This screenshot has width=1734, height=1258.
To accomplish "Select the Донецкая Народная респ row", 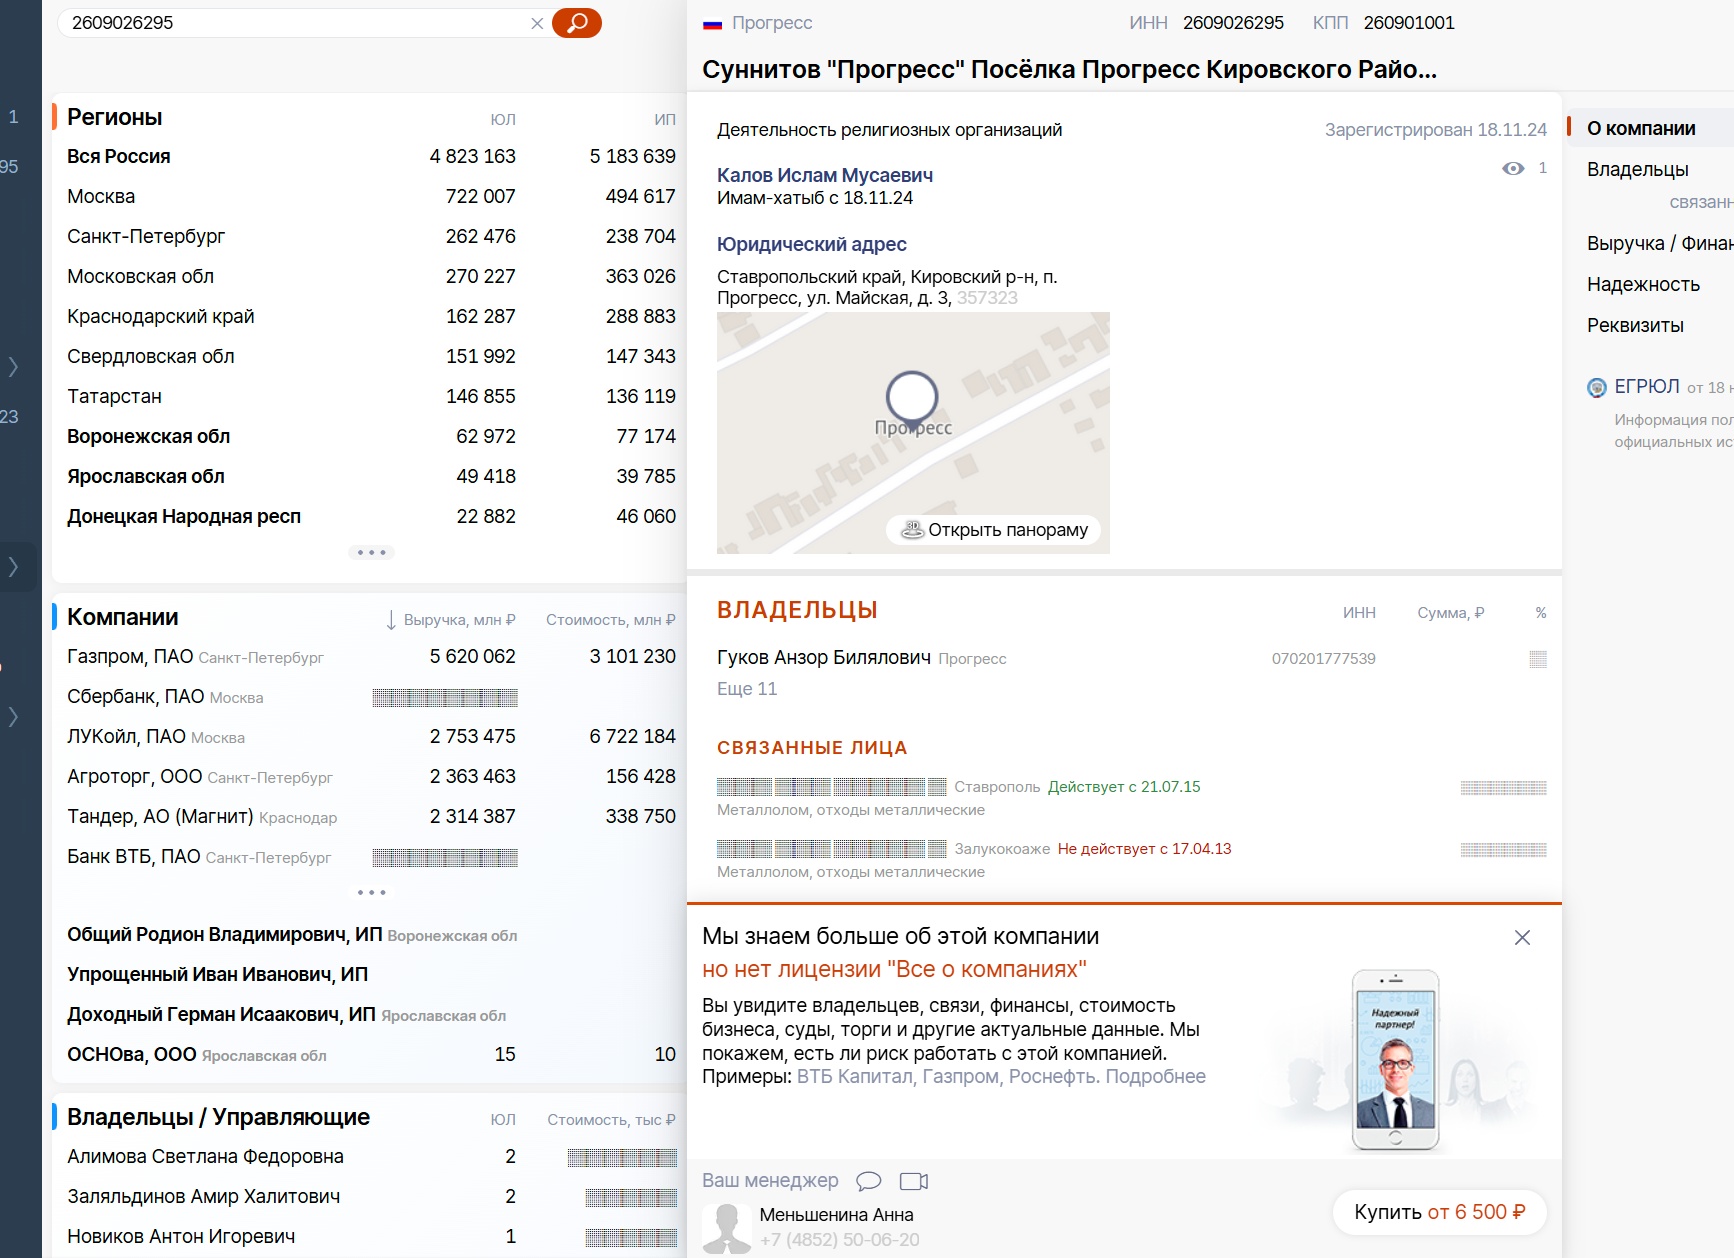I will pos(371,517).
